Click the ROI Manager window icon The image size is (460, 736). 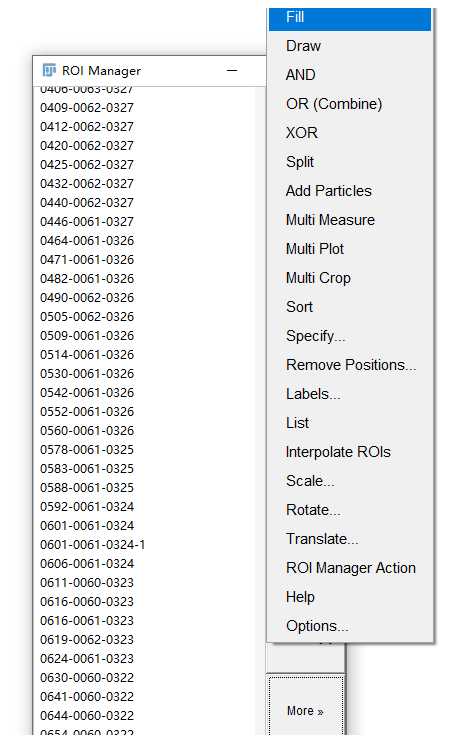(49, 70)
